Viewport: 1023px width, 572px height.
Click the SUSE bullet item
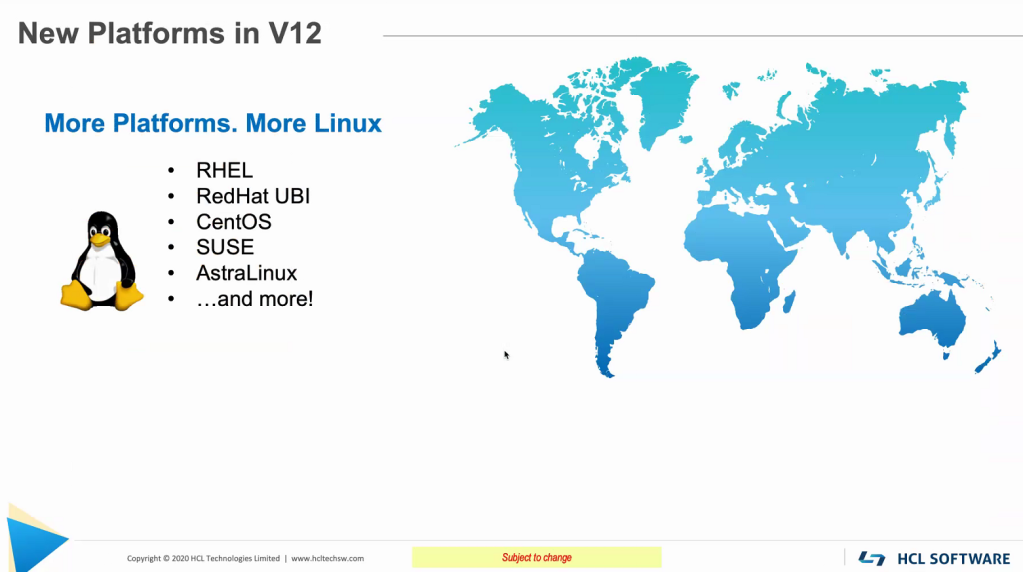[225, 247]
